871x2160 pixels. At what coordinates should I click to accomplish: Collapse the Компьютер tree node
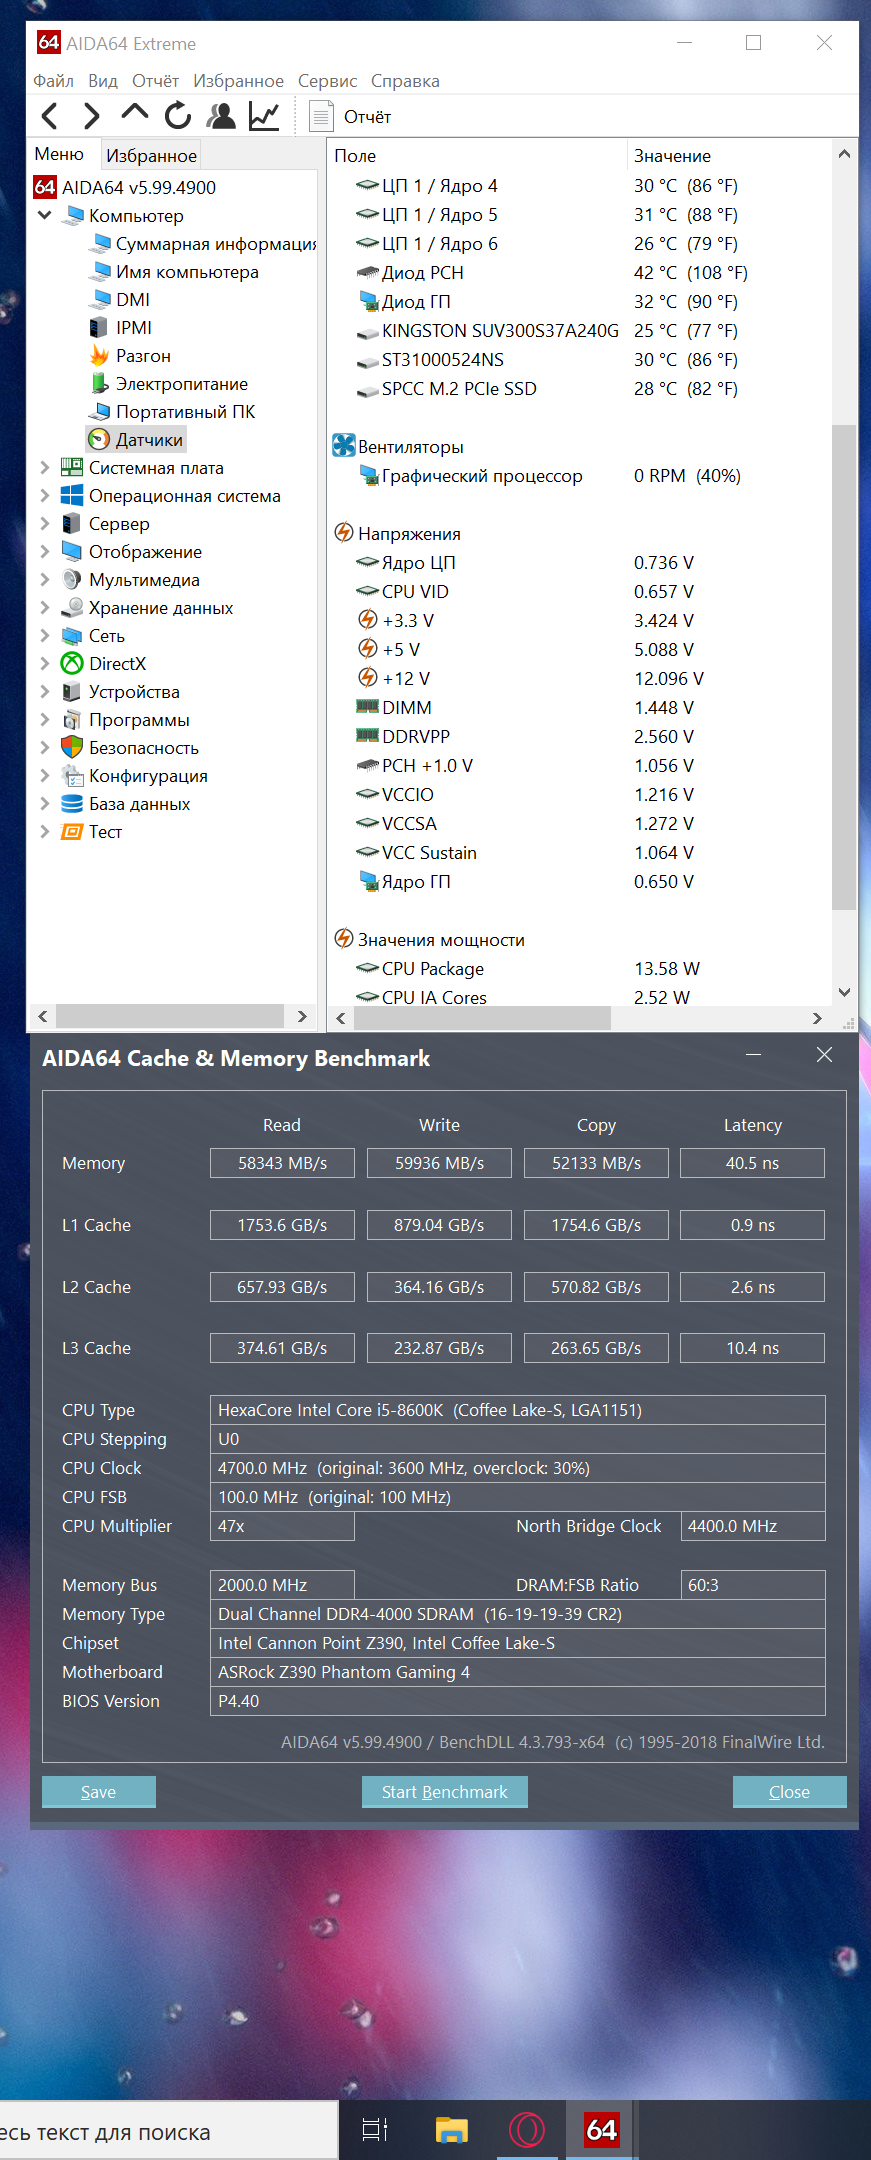click(44, 215)
